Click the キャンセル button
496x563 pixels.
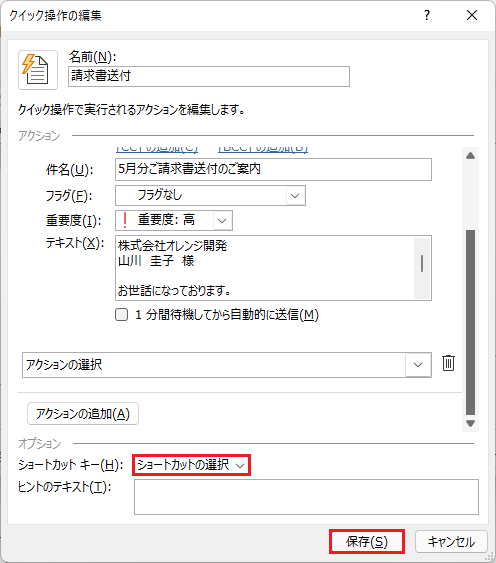(x=451, y=541)
